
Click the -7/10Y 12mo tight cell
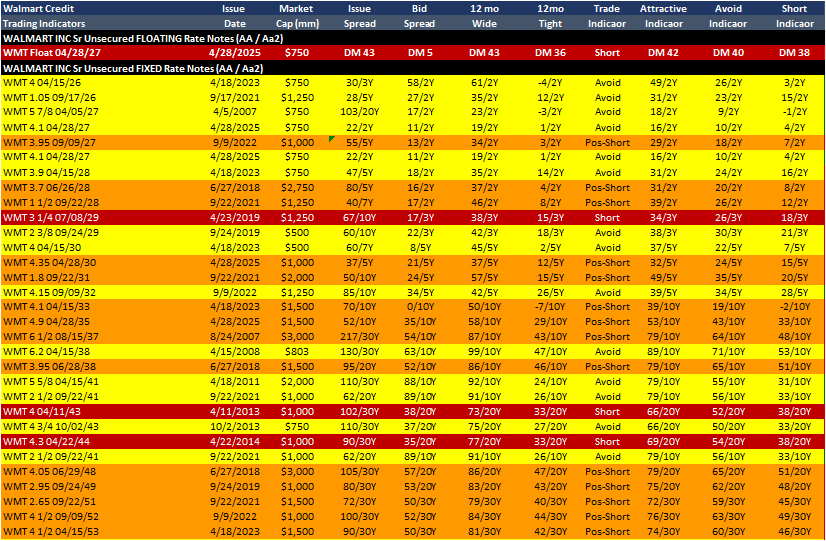(x=550, y=307)
